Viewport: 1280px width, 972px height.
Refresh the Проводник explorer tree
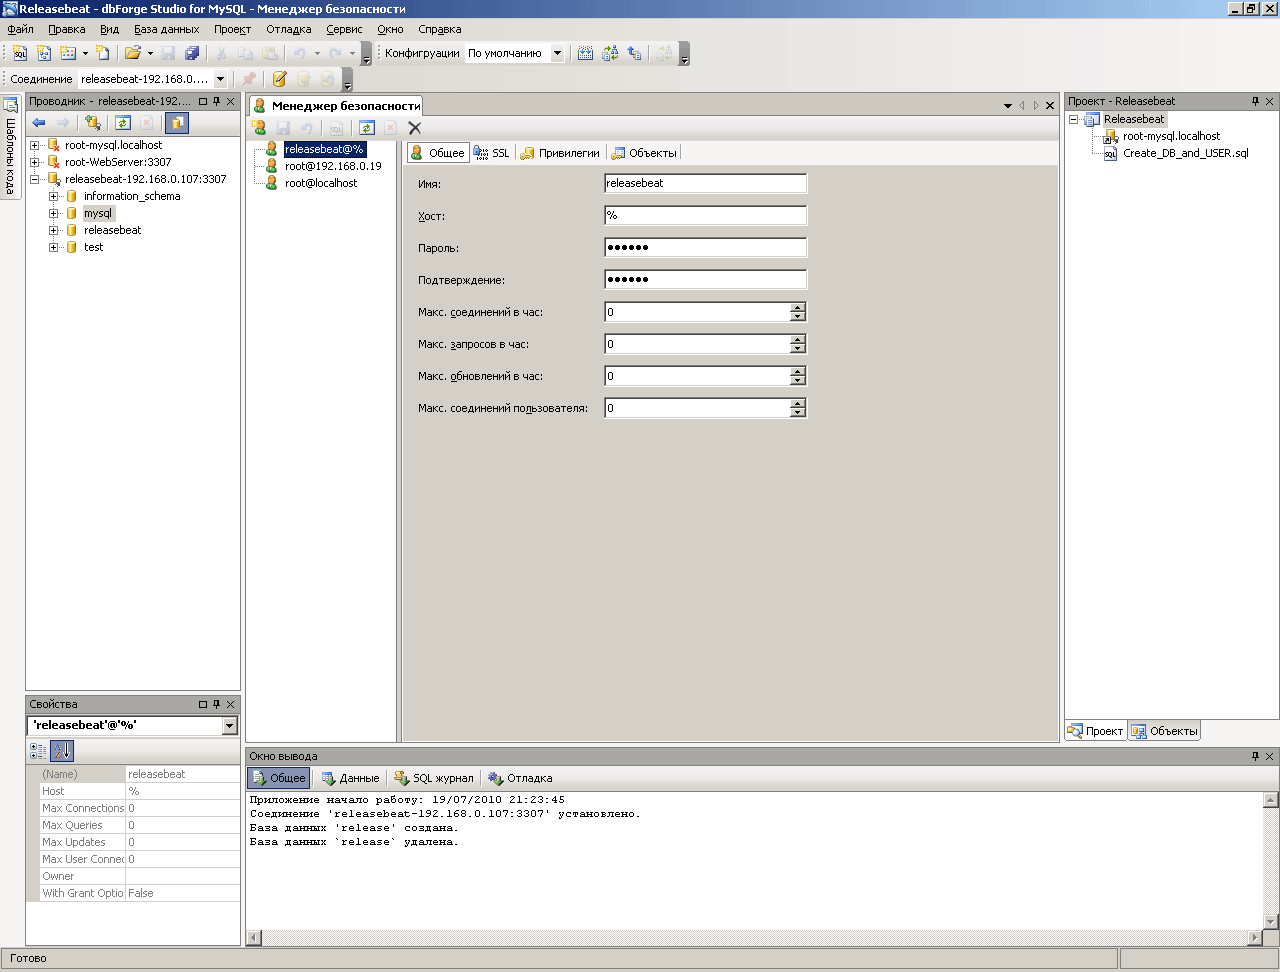click(123, 123)
